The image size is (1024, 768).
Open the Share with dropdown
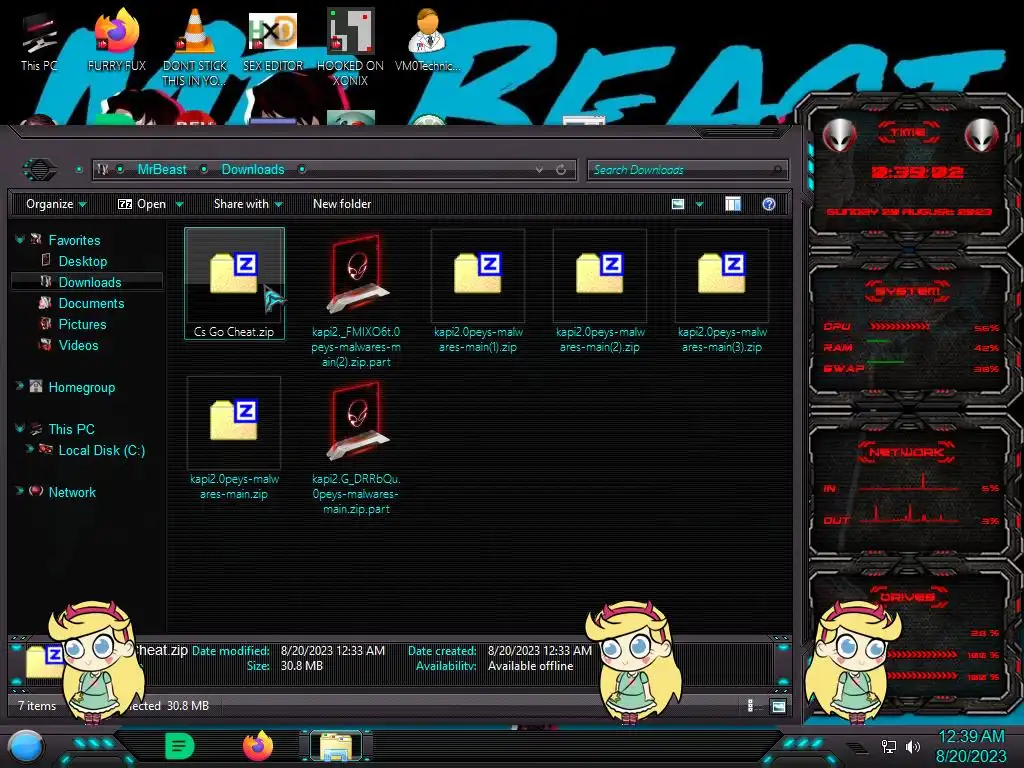point(248,204)
